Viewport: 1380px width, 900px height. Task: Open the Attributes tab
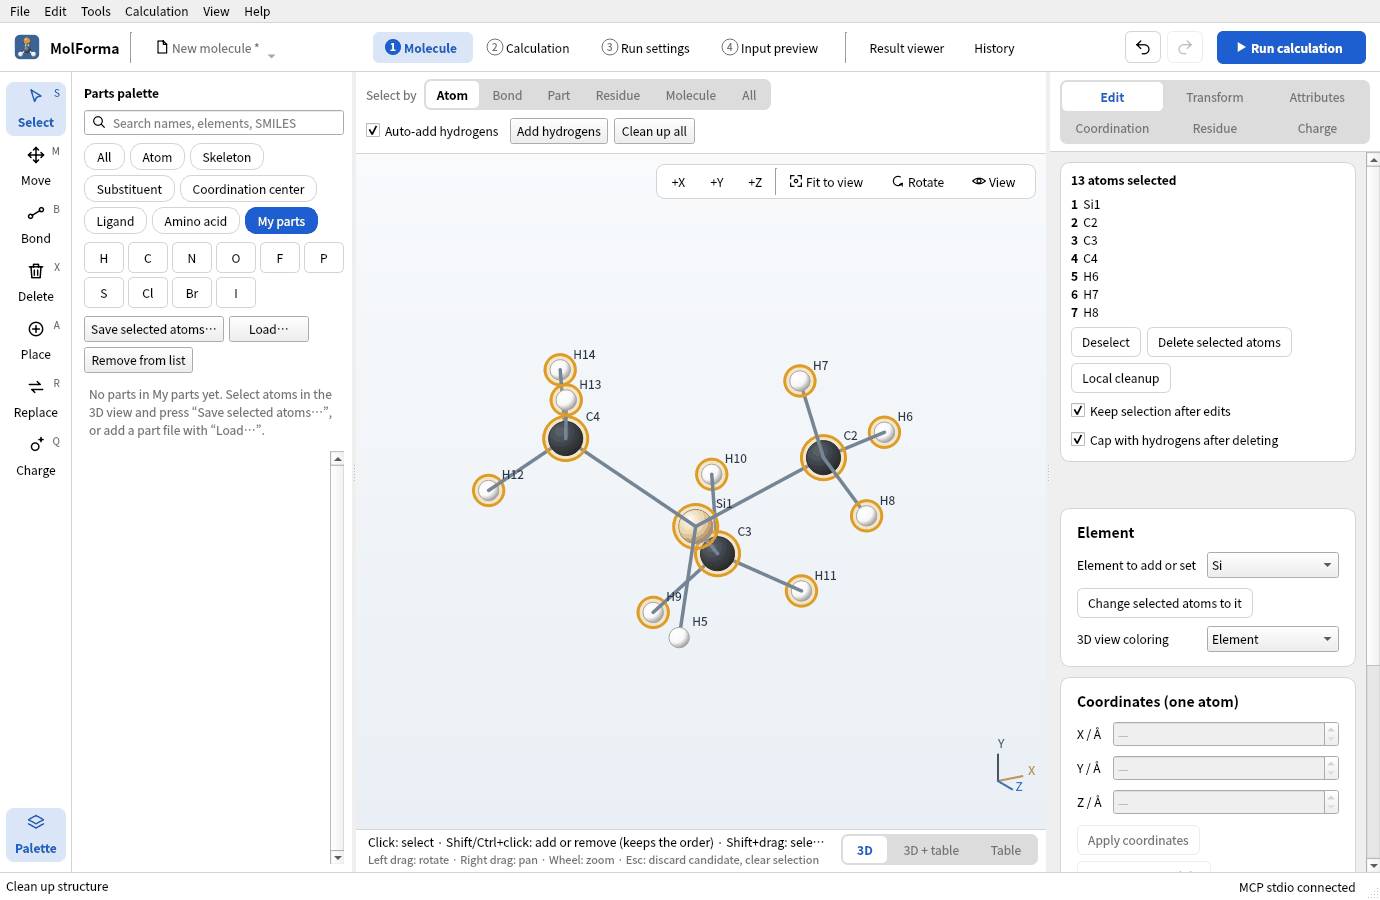[x=1317, y=97]
